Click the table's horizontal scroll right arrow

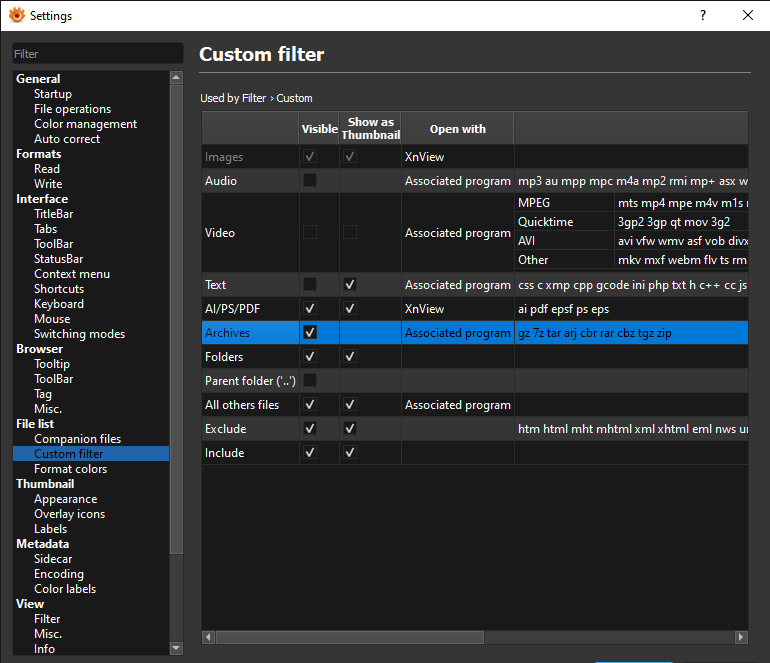[x=741, y=637]
